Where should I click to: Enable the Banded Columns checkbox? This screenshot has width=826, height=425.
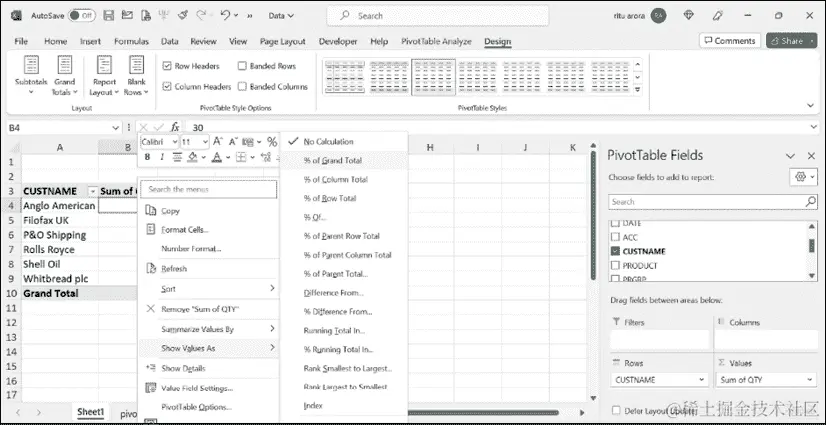tap(242, 86)
